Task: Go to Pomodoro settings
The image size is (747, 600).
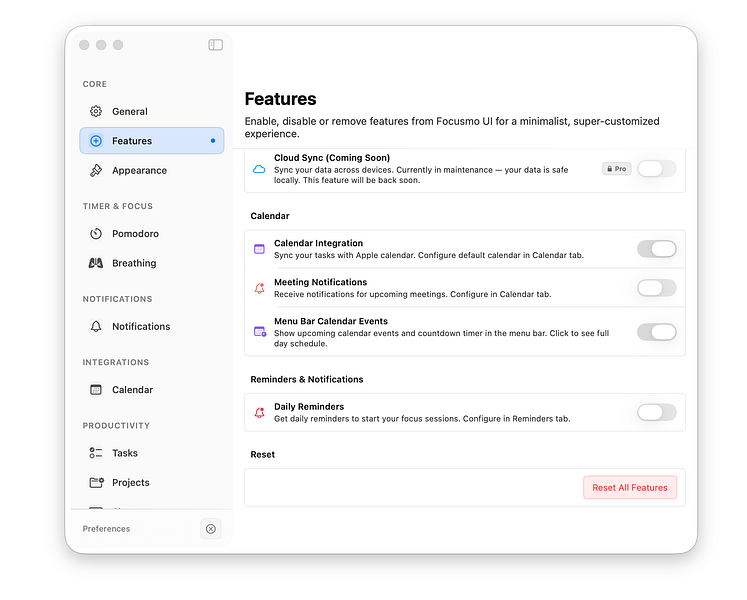Action: tap(151, 234)
